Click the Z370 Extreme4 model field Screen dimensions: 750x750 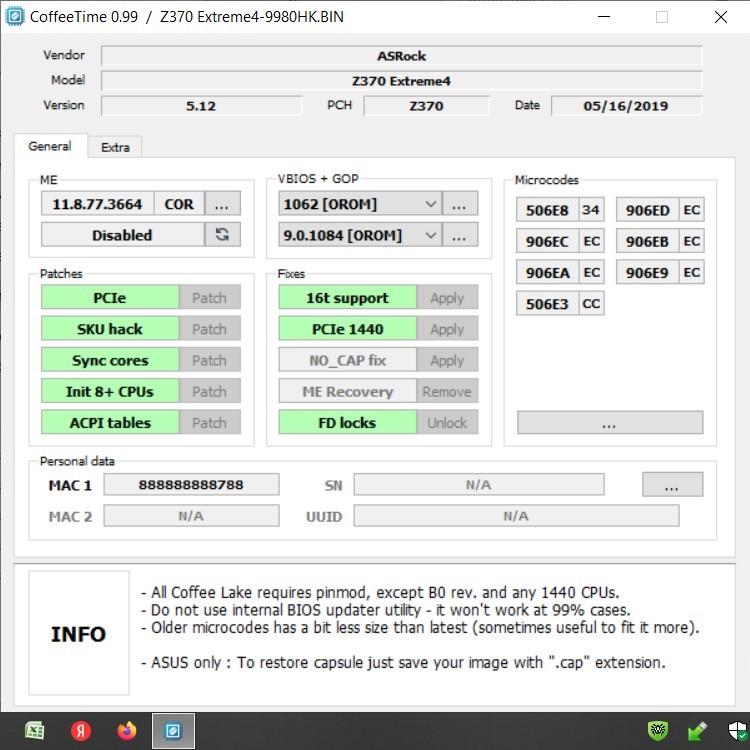click(x=402, y=80)
